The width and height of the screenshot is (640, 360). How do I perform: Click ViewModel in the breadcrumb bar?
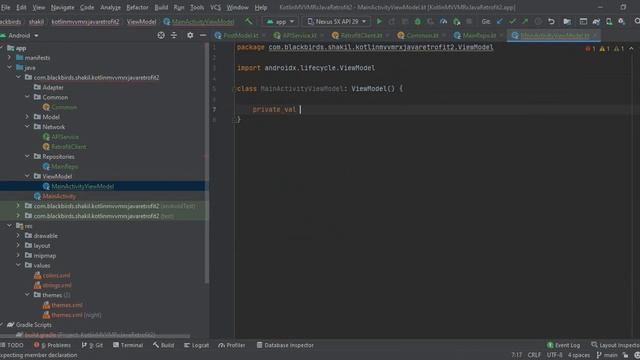[141, 21]
